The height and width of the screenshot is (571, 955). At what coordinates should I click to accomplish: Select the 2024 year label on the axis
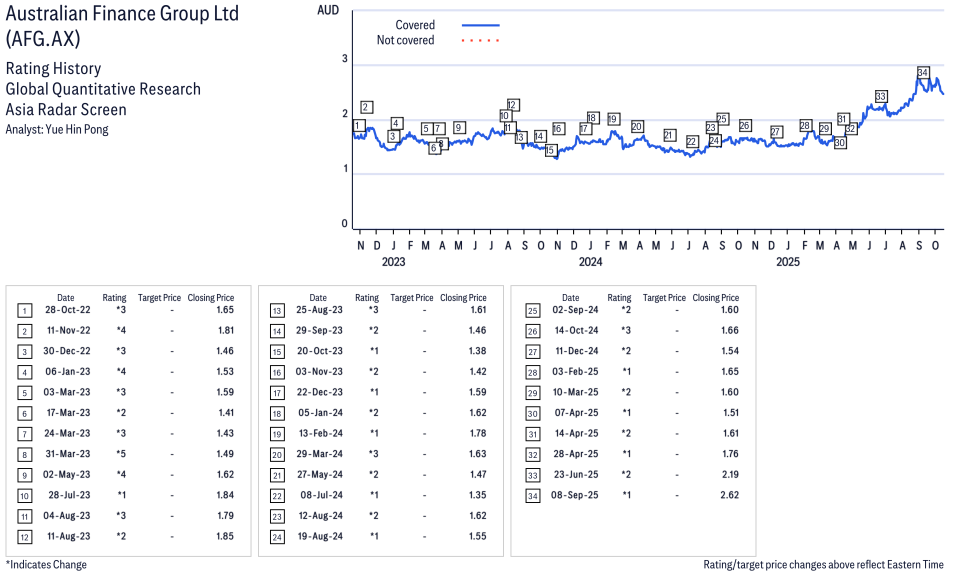pyautogui.click(x=590, y=262)
